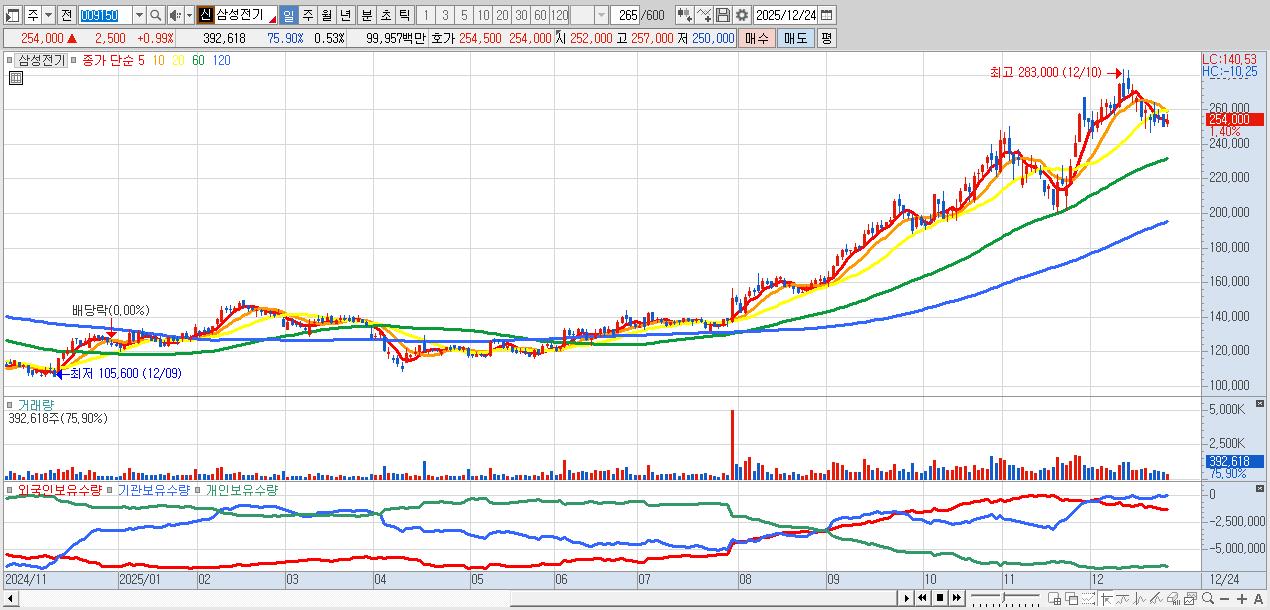Click the 신 badge before stock name
This screenshot has width=1270, height=610.
point(205,15)
